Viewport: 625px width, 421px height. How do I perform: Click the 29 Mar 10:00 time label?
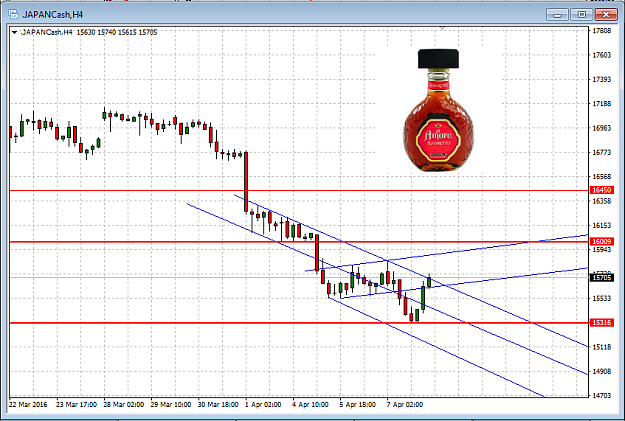[171, 404]
